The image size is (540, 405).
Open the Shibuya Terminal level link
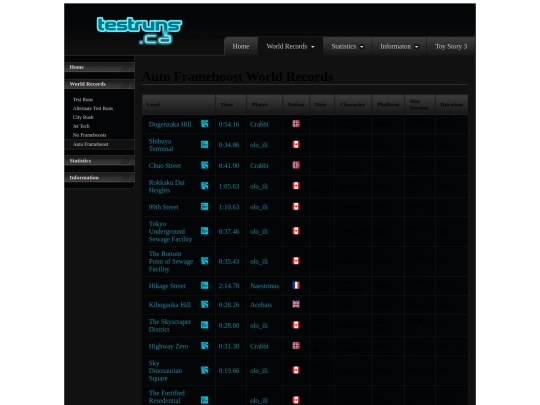pos(161,145)
